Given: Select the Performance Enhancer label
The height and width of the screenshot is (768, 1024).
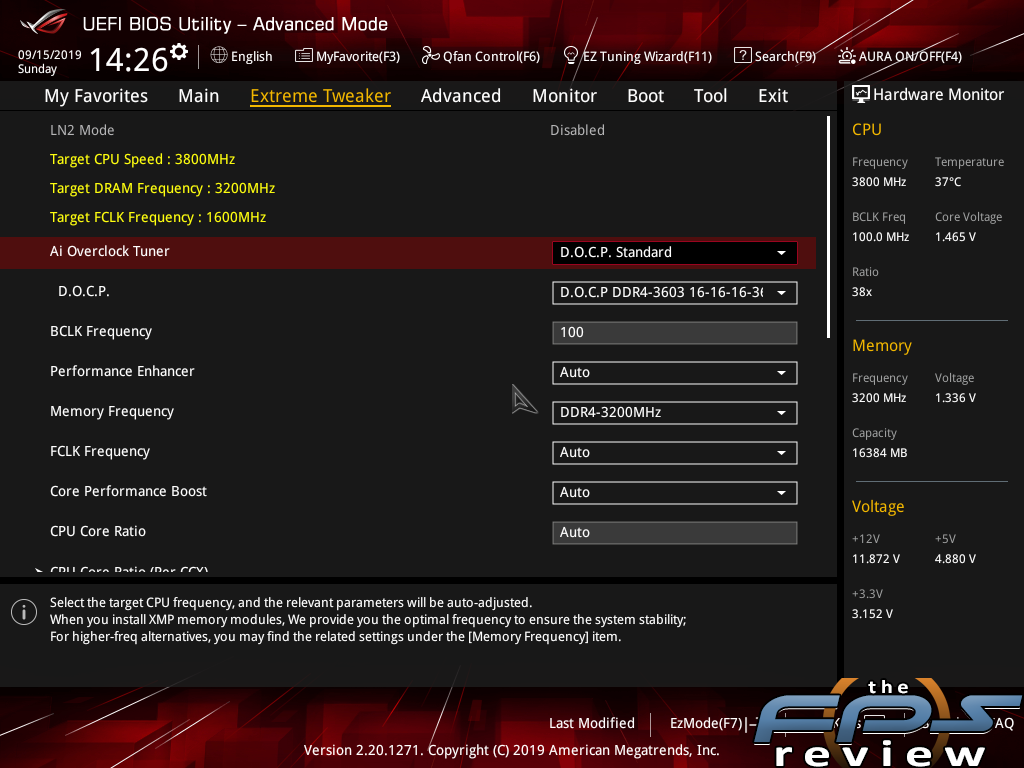Looking at the screenshot, I should tap(122, 371).
